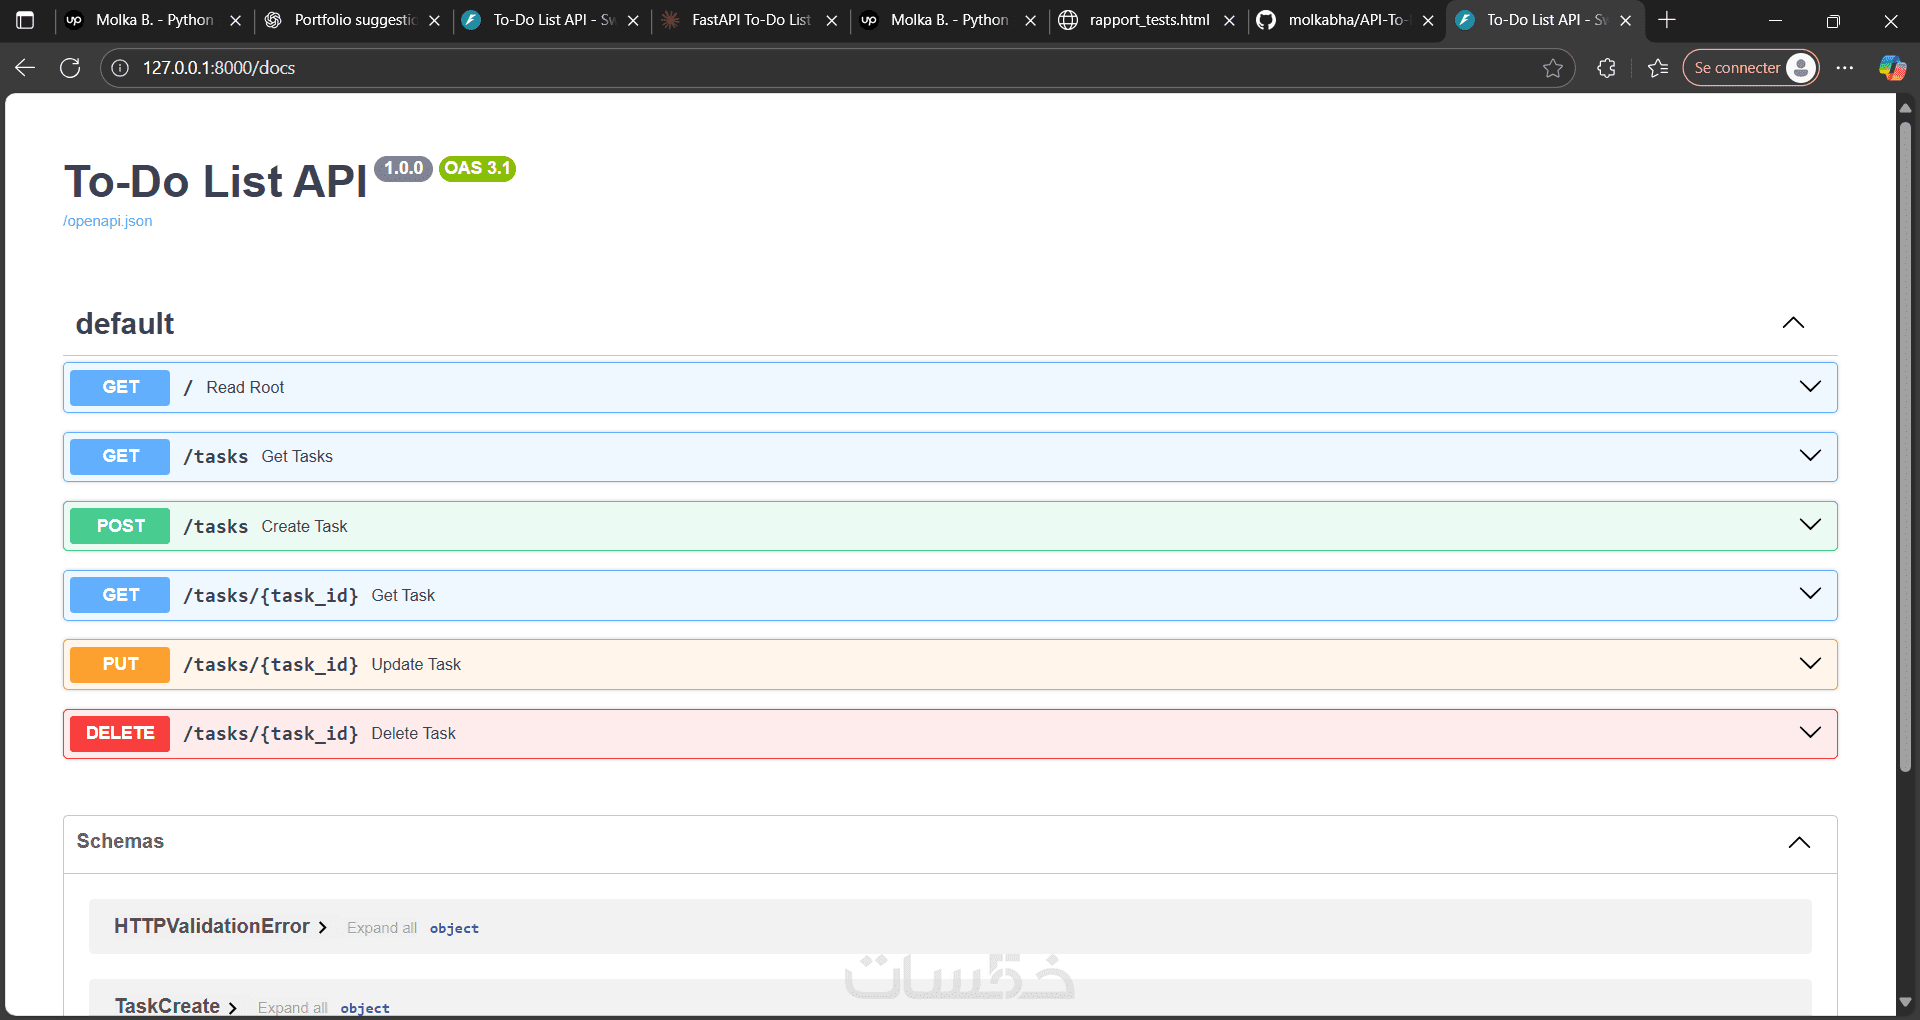The width and height of the screenshot is (1920, 1020).
Task: Click the 'OAS 3.1' badge
Action: tap(477, 168)
